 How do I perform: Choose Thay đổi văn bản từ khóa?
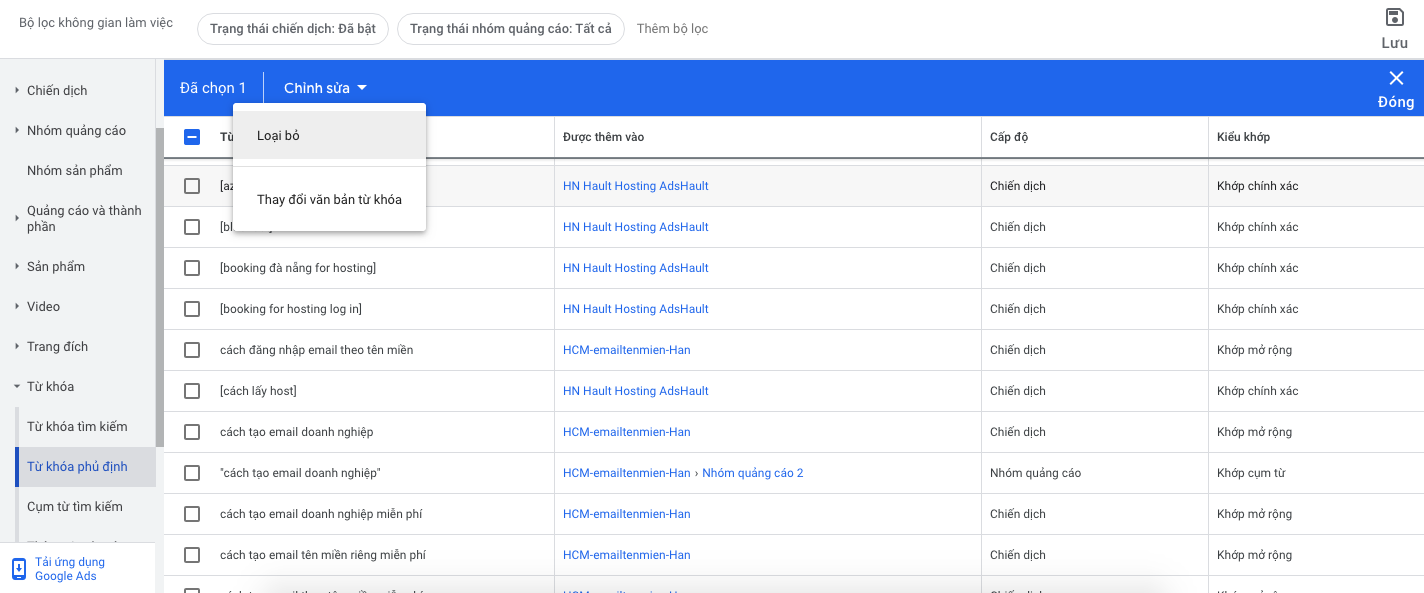point(329,199)
